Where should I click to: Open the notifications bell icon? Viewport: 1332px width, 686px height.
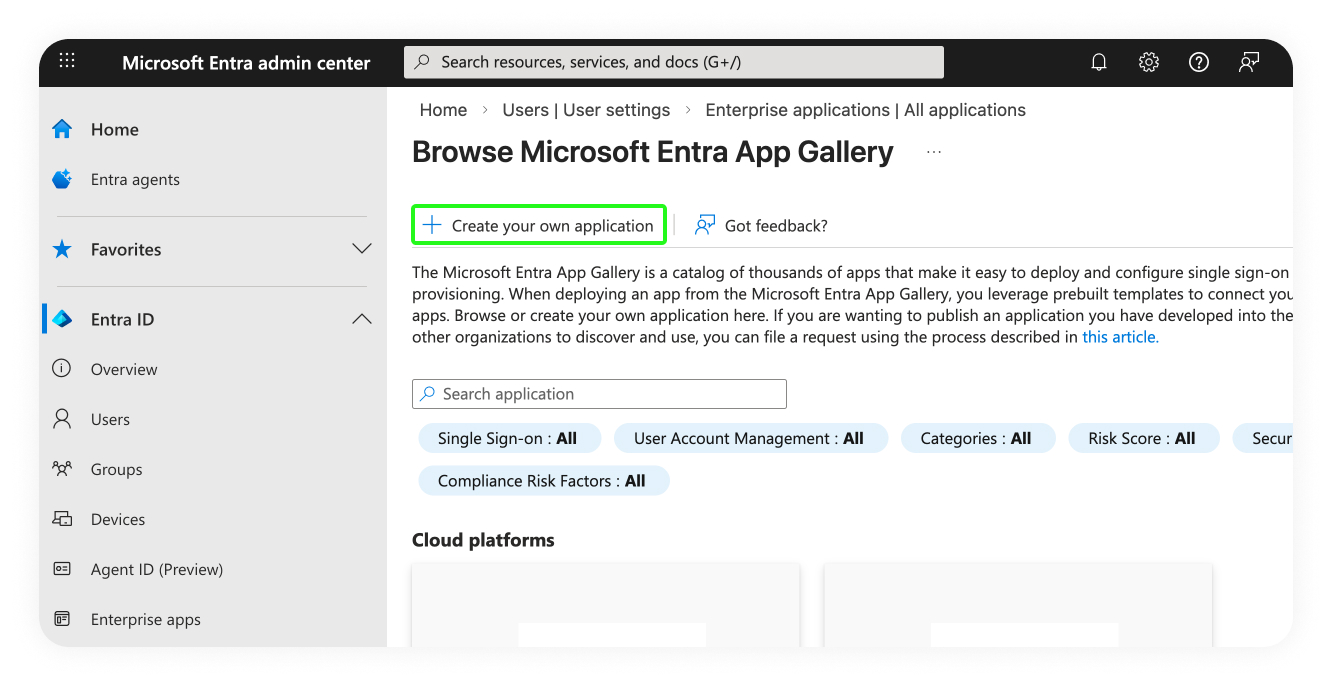[x=1099, y=62]
